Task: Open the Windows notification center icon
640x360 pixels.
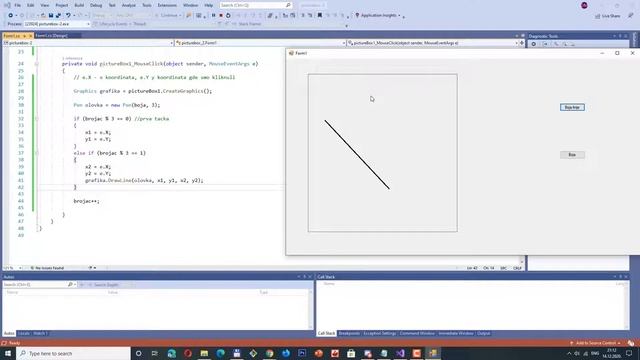Action: click(629, 353)
